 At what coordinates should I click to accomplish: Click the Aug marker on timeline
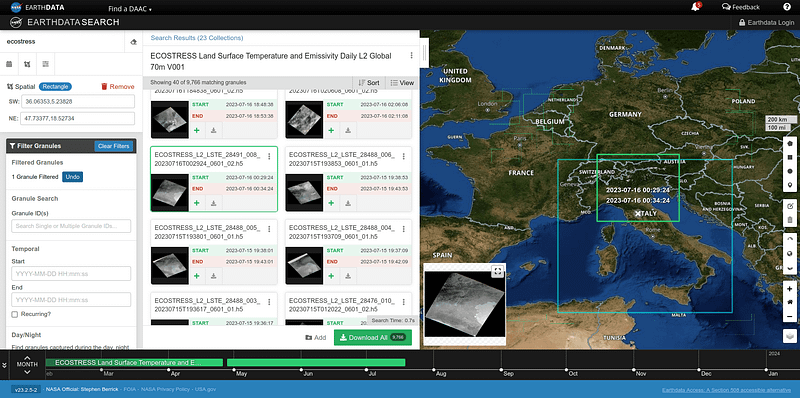(x=434, y=371)
